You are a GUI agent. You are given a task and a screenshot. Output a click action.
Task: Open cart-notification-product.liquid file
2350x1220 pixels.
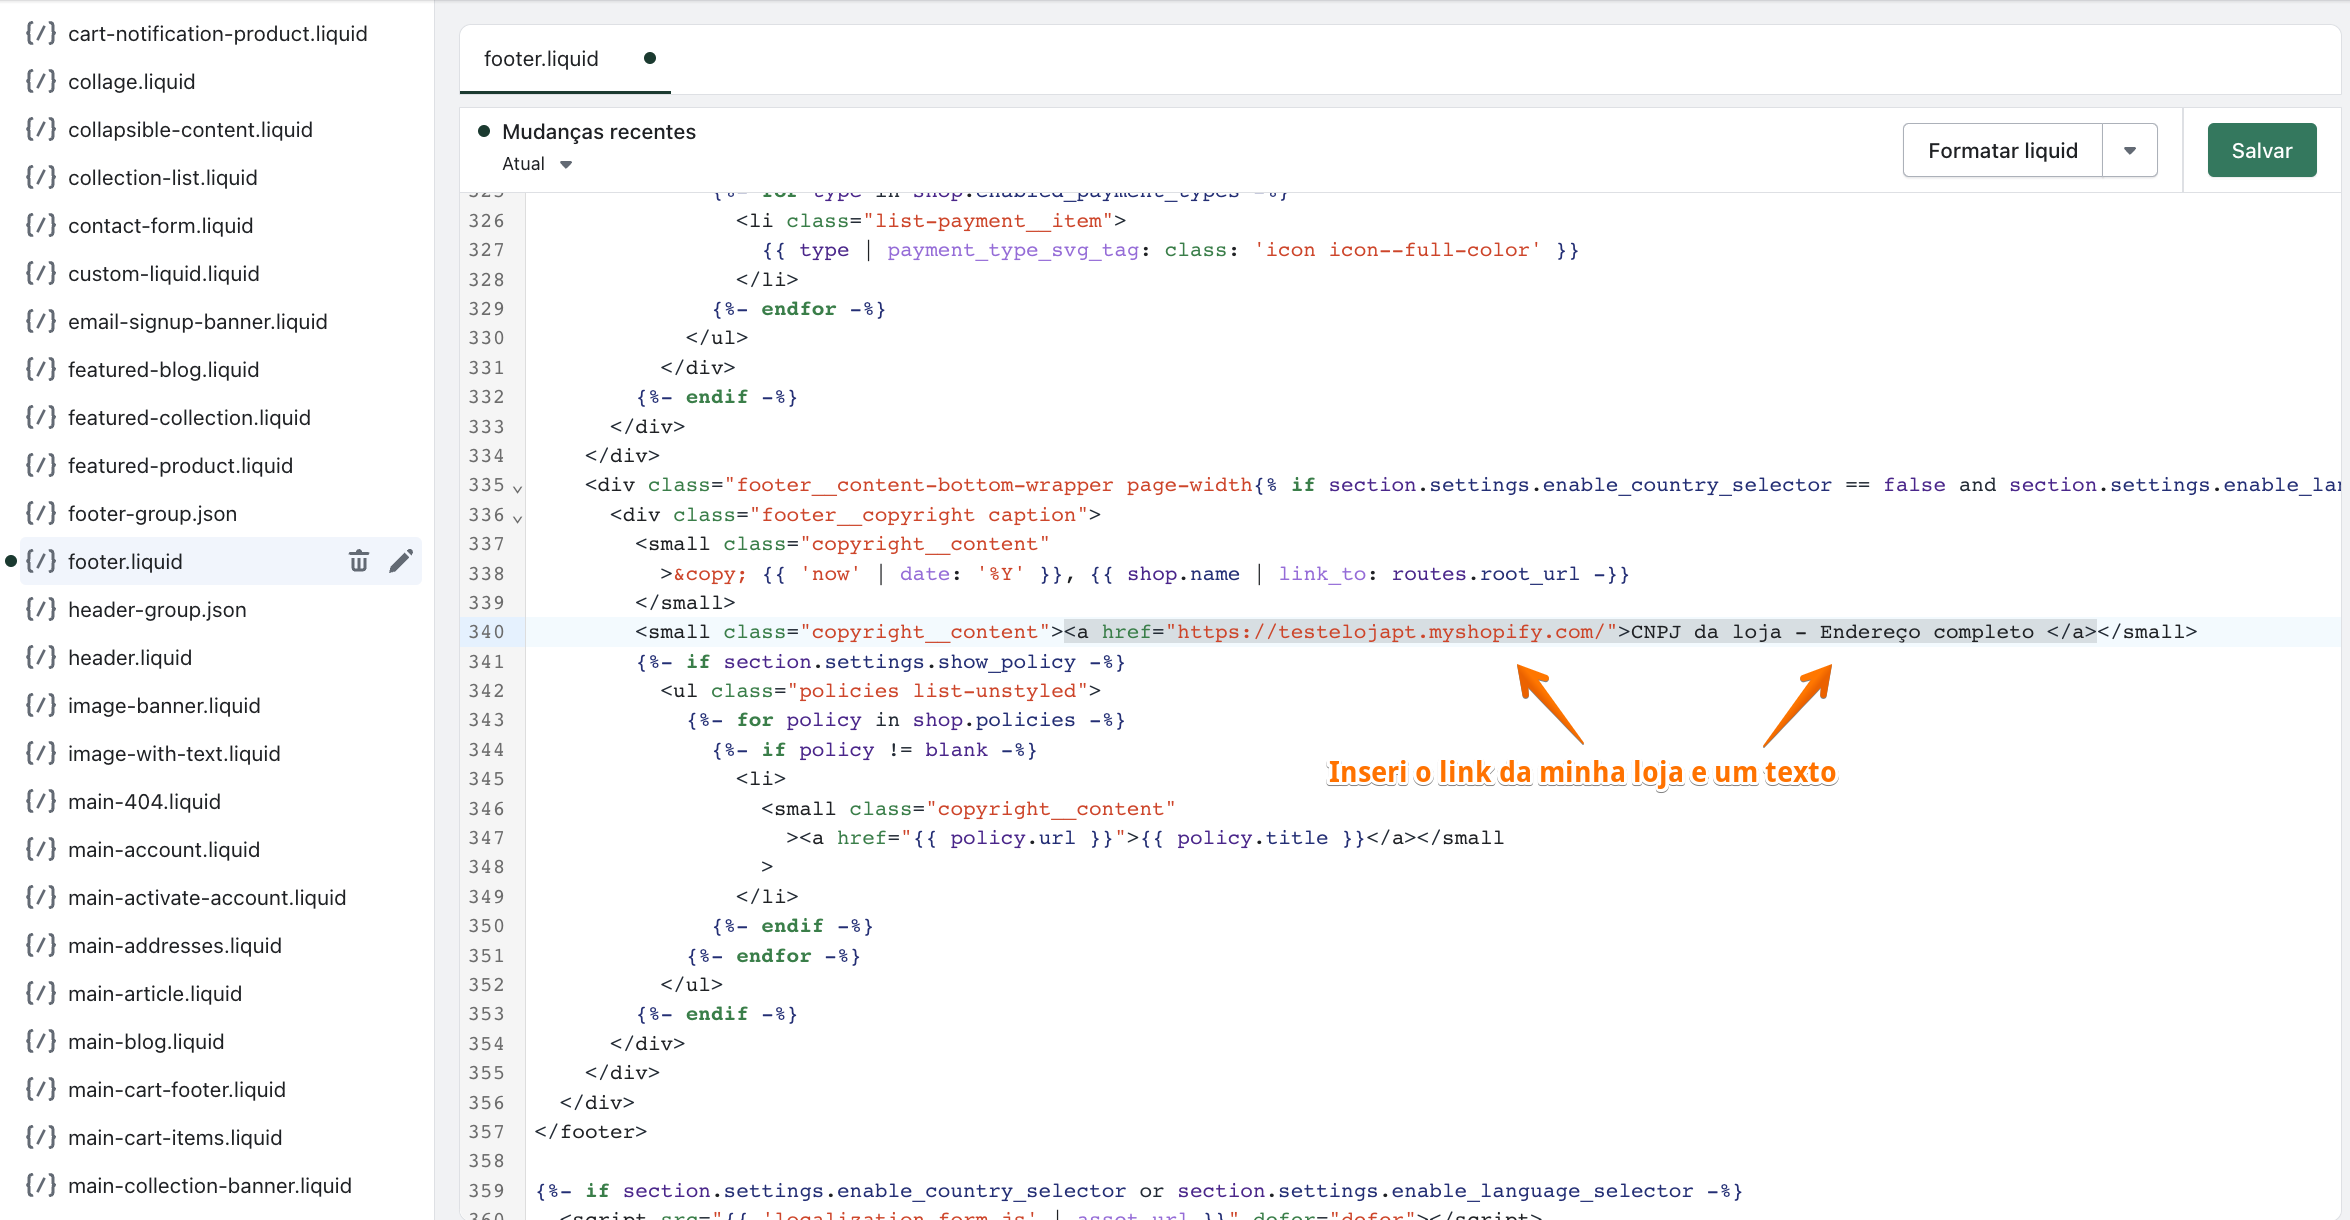tap(218, 33)
